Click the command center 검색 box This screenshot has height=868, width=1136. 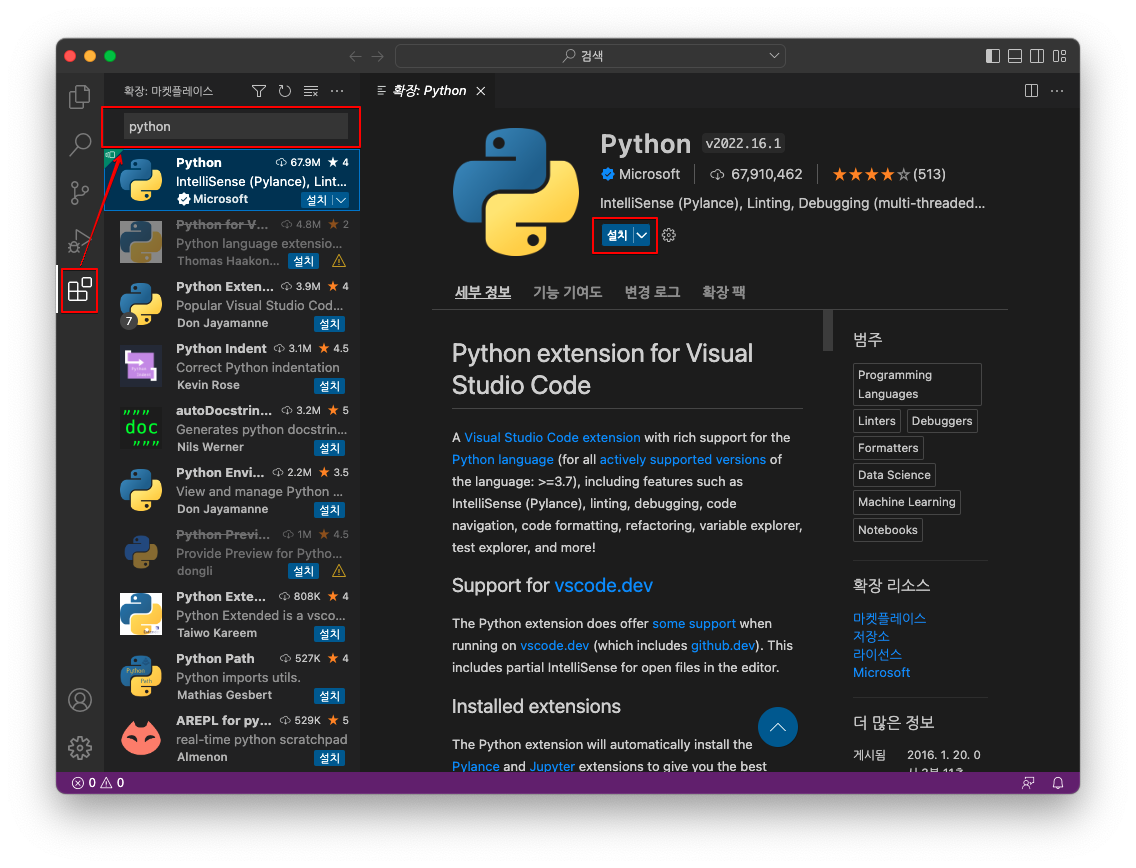tap(590, 56)
